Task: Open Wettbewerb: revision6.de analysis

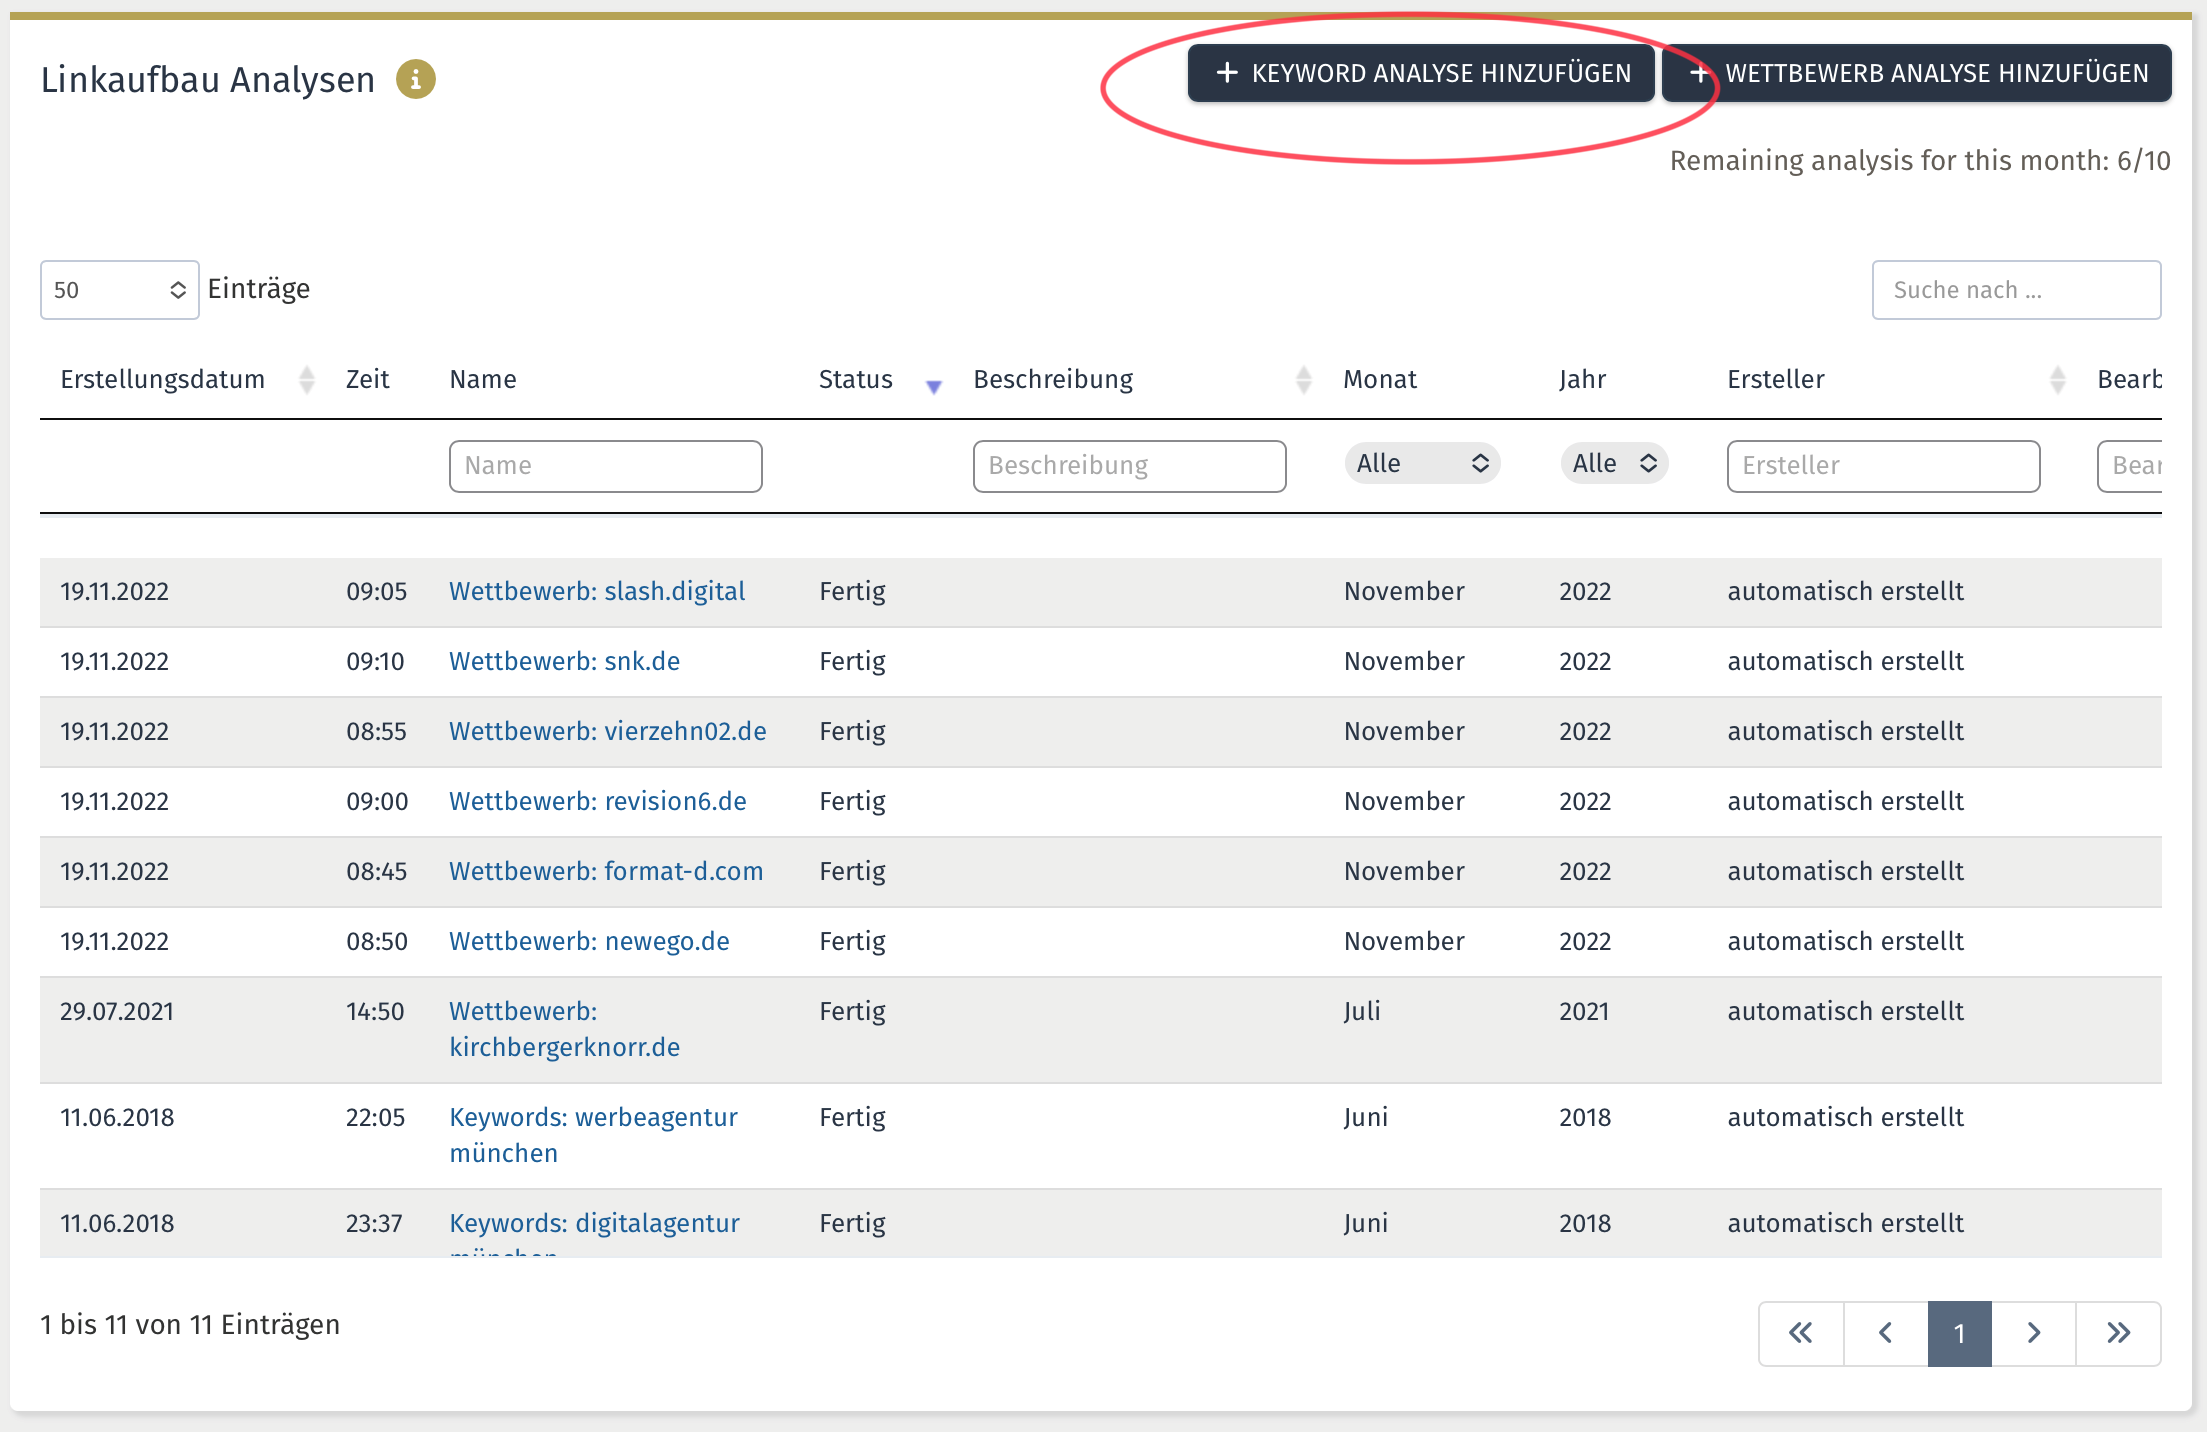Action: pyautogui.click(x=598, y=801)
